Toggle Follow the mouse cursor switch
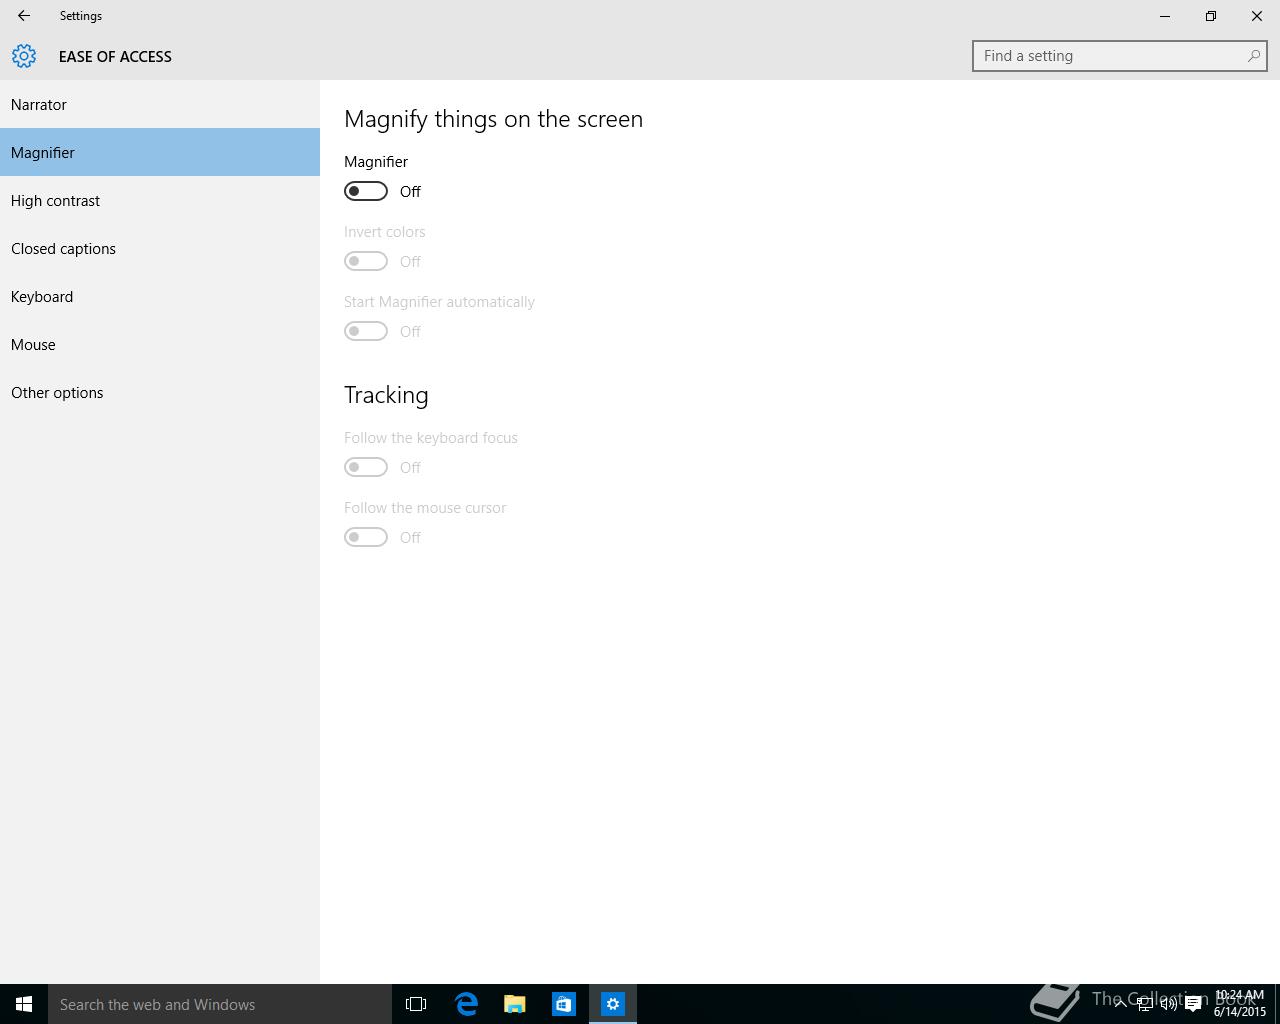 366,537
